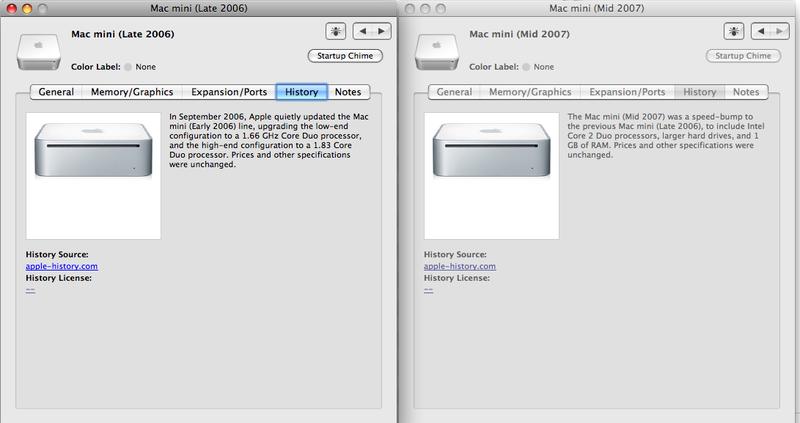The image size is (800, 423).
Task: Open Color Label selector in Mid 2007 window
Action: [538, 67]
